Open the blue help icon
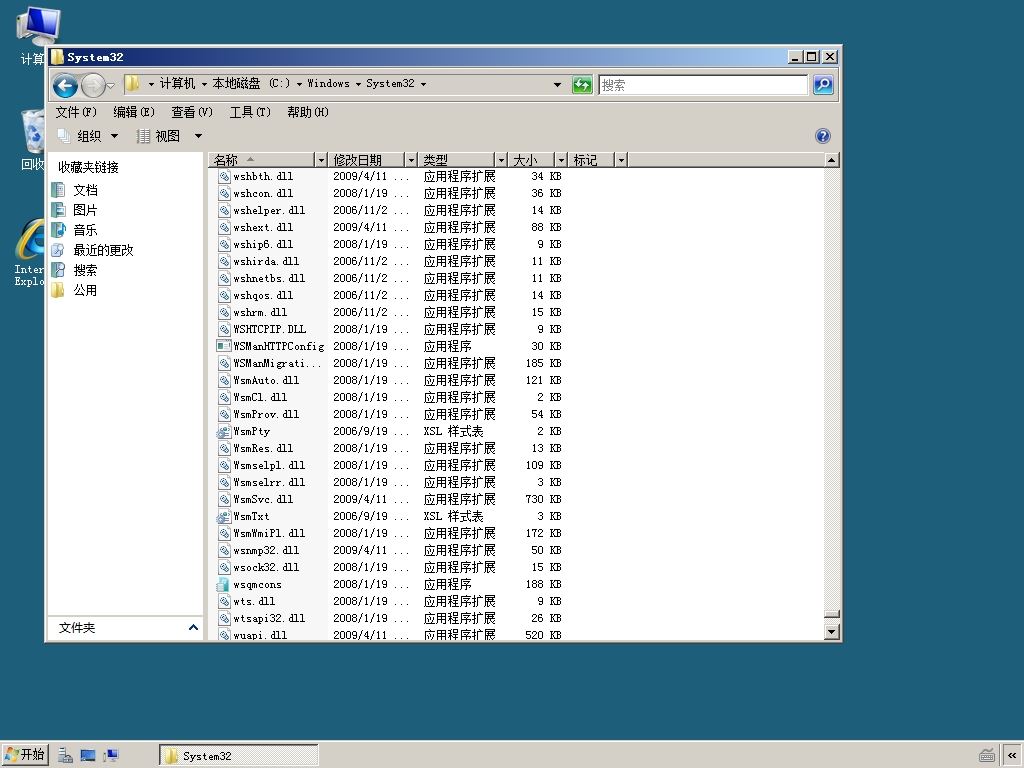This screenshot has height=768, width=1024. point(822,136)
